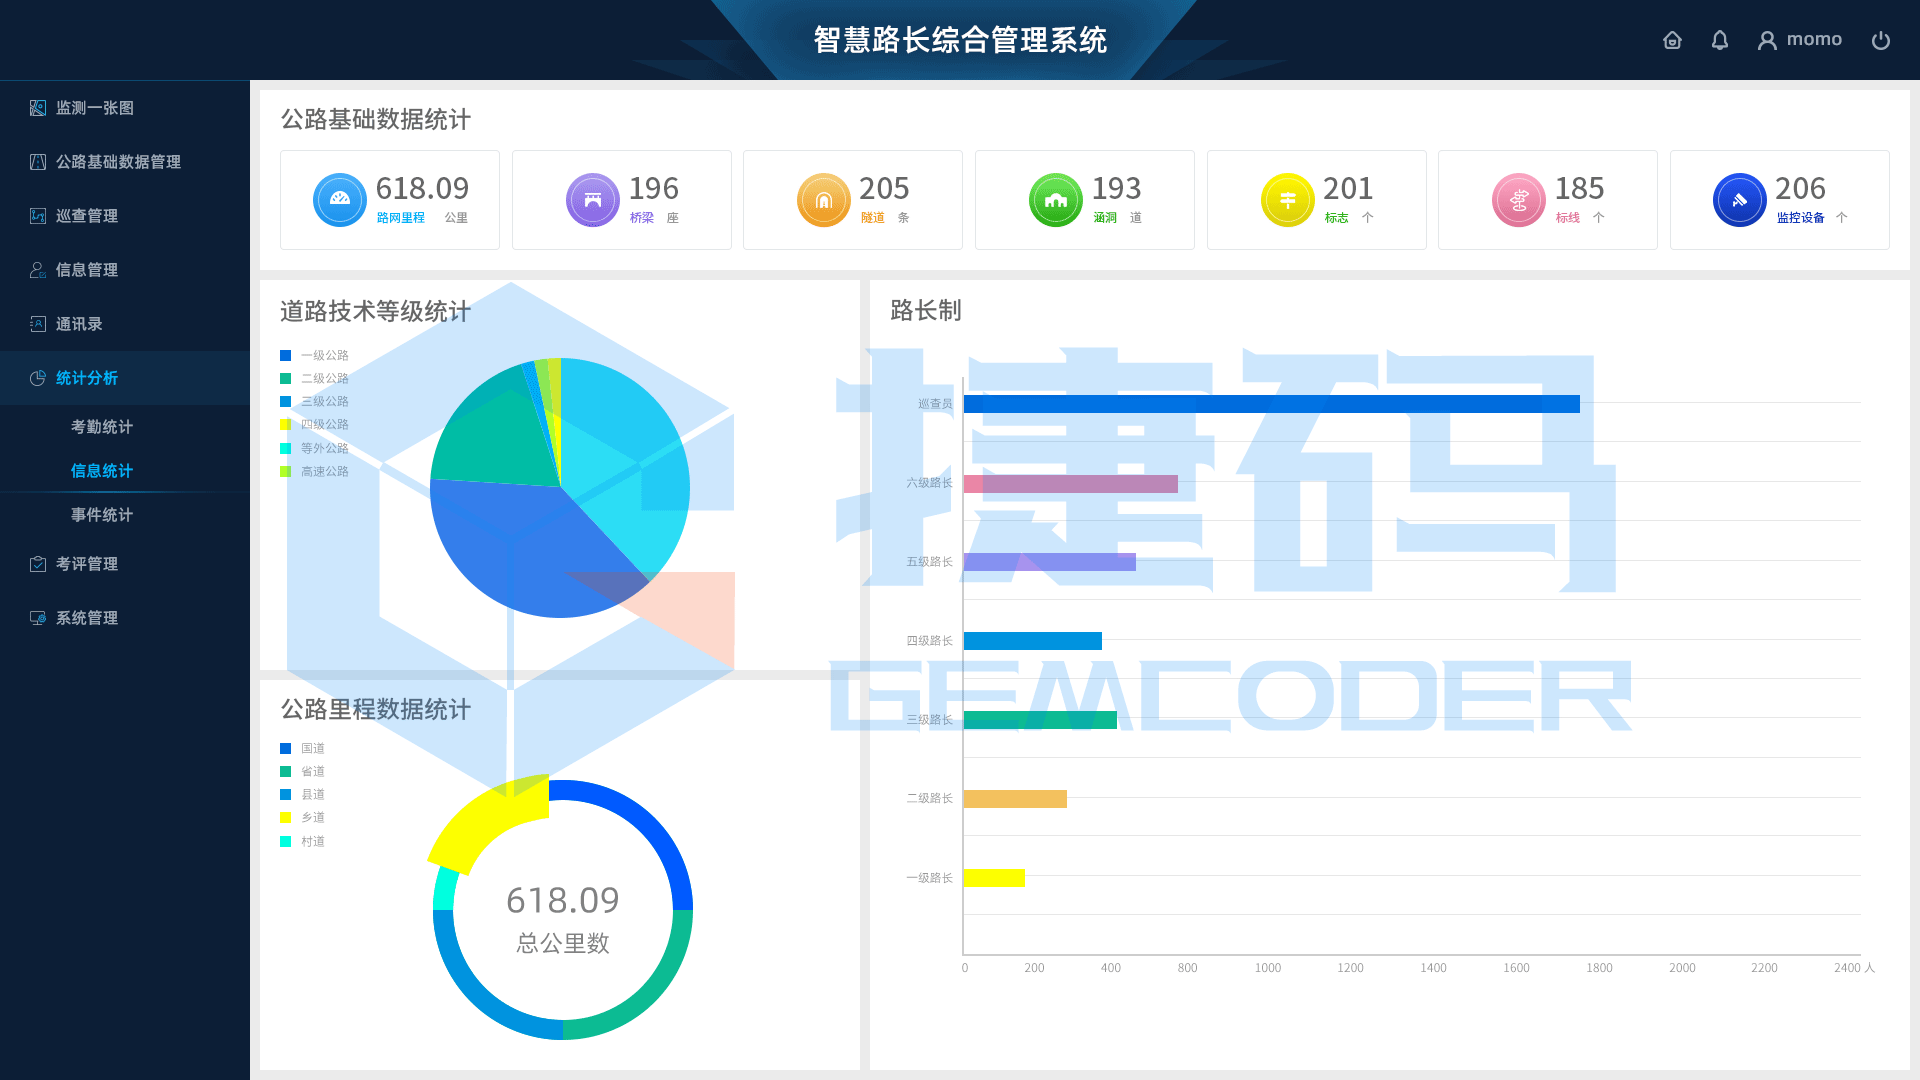The image size is (1920, 1080).
Task: Click the 一级路长 yellow bar
Action: [994, 878]
